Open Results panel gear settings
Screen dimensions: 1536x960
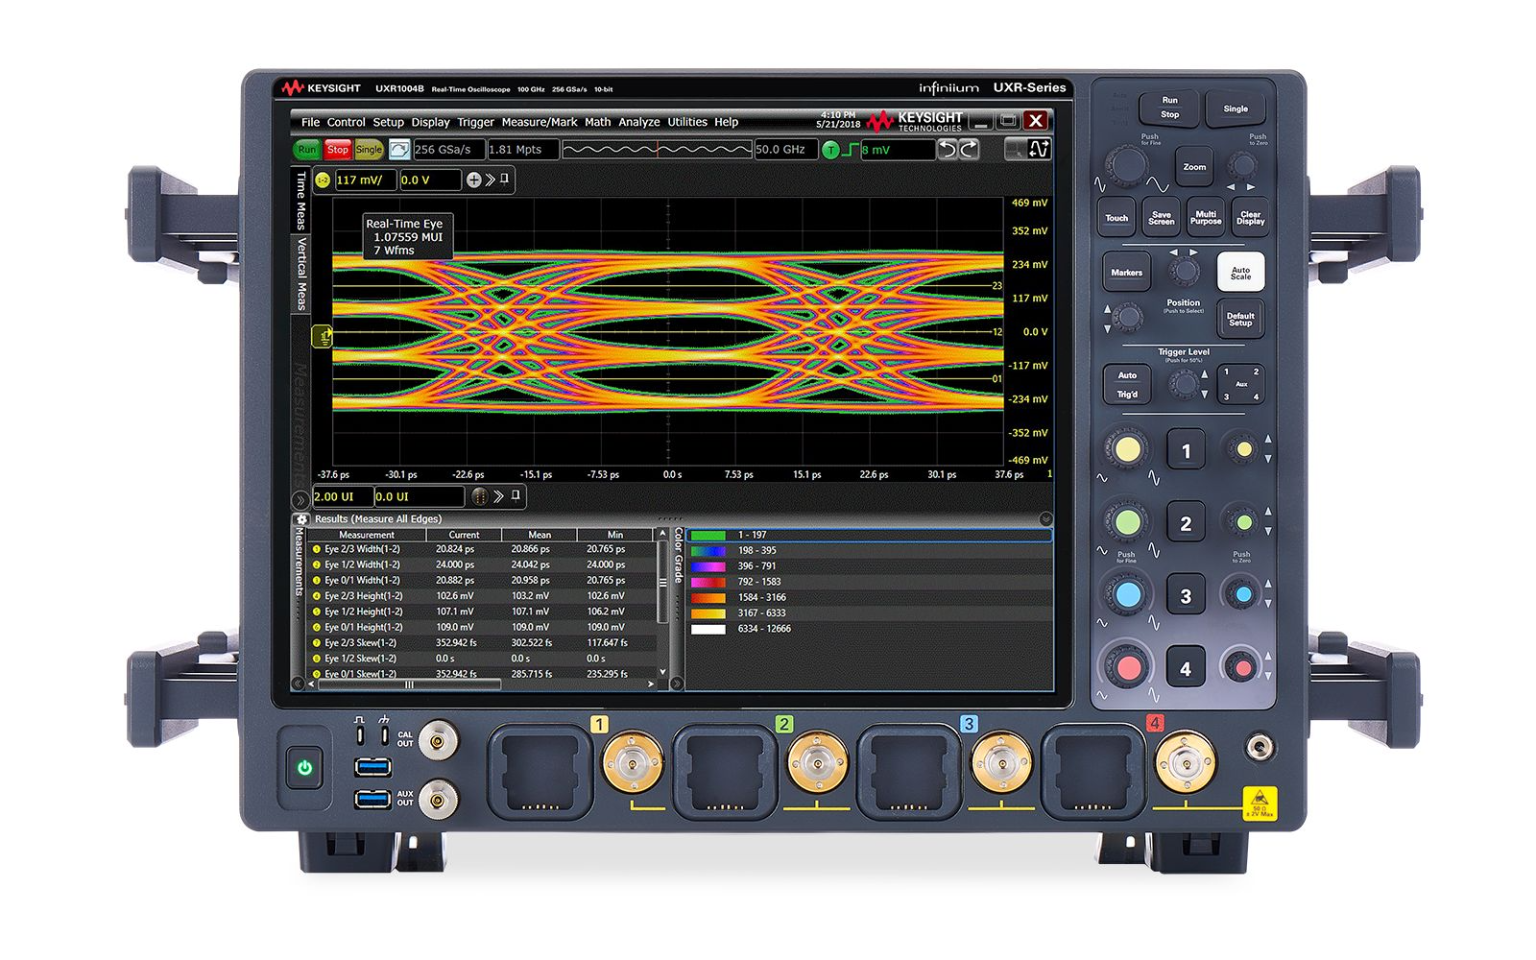point(301,520)
